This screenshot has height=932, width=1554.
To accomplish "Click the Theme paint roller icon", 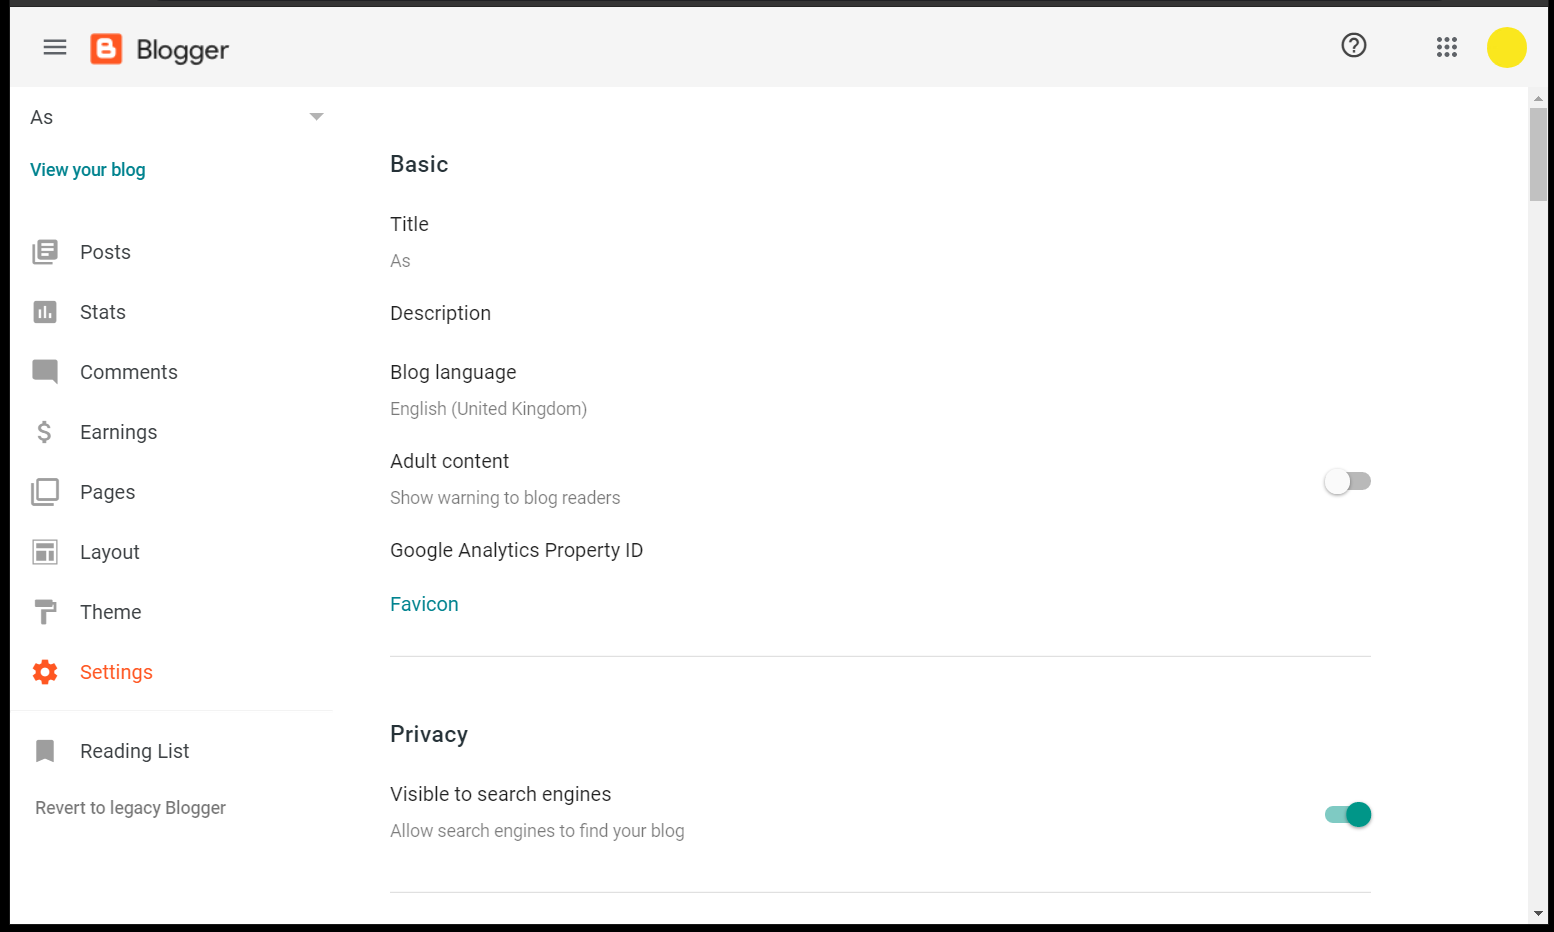I will 45,611.
